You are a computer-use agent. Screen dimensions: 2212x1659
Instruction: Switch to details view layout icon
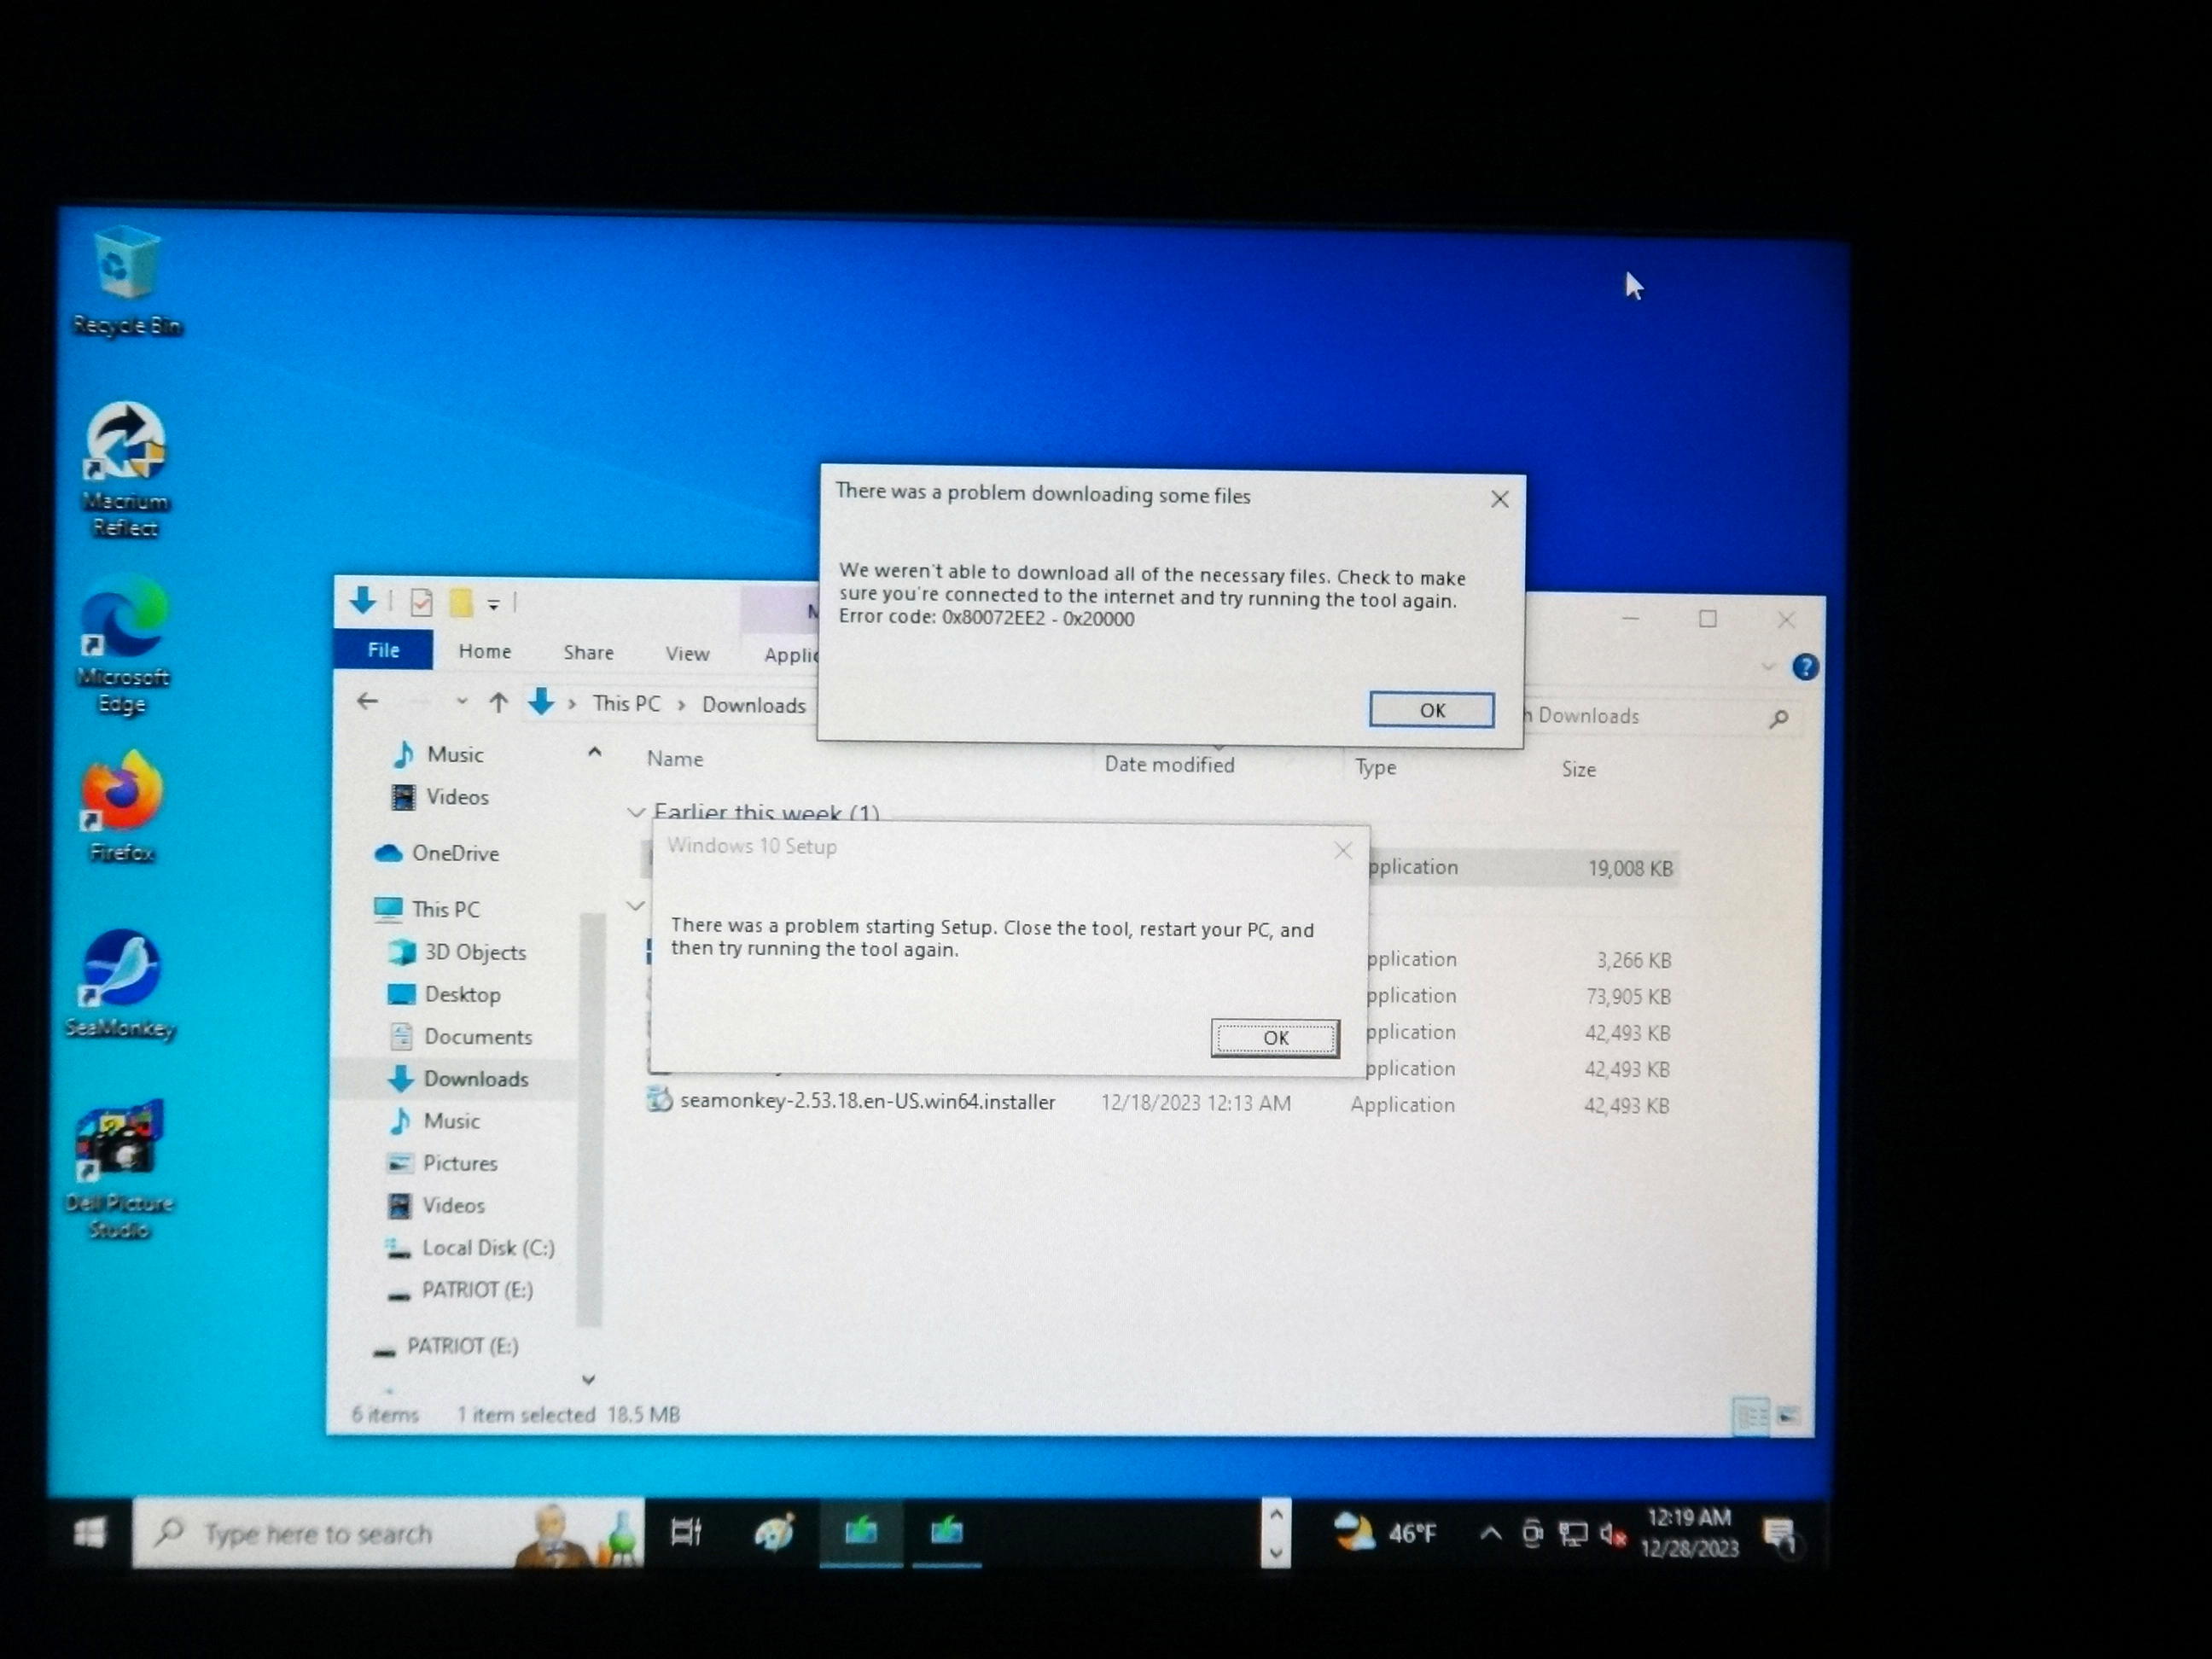[1750, 1416]
